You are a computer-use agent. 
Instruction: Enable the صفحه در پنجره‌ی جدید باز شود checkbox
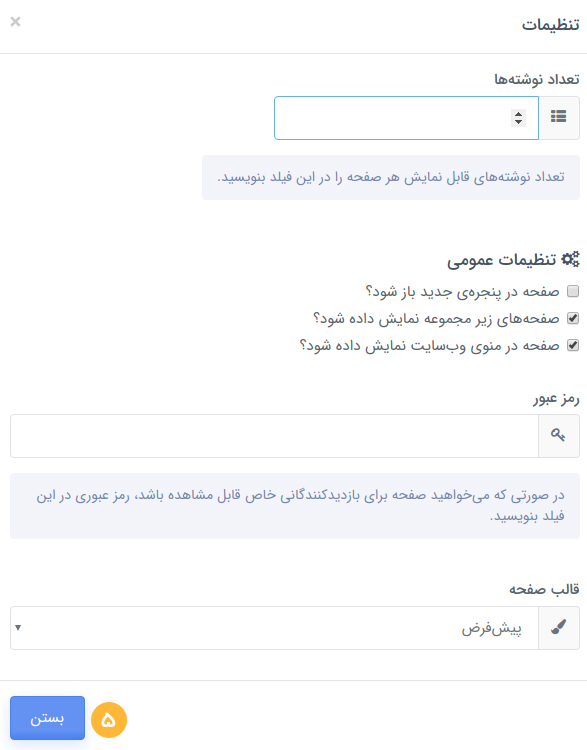coord(573,291)
